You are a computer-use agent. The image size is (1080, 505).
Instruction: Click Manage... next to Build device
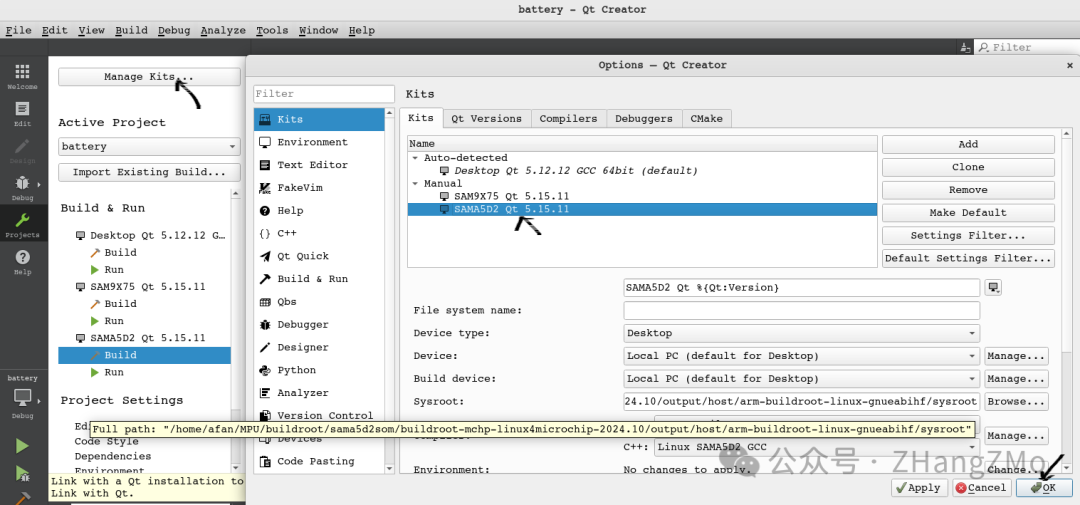coord(1016,379)
